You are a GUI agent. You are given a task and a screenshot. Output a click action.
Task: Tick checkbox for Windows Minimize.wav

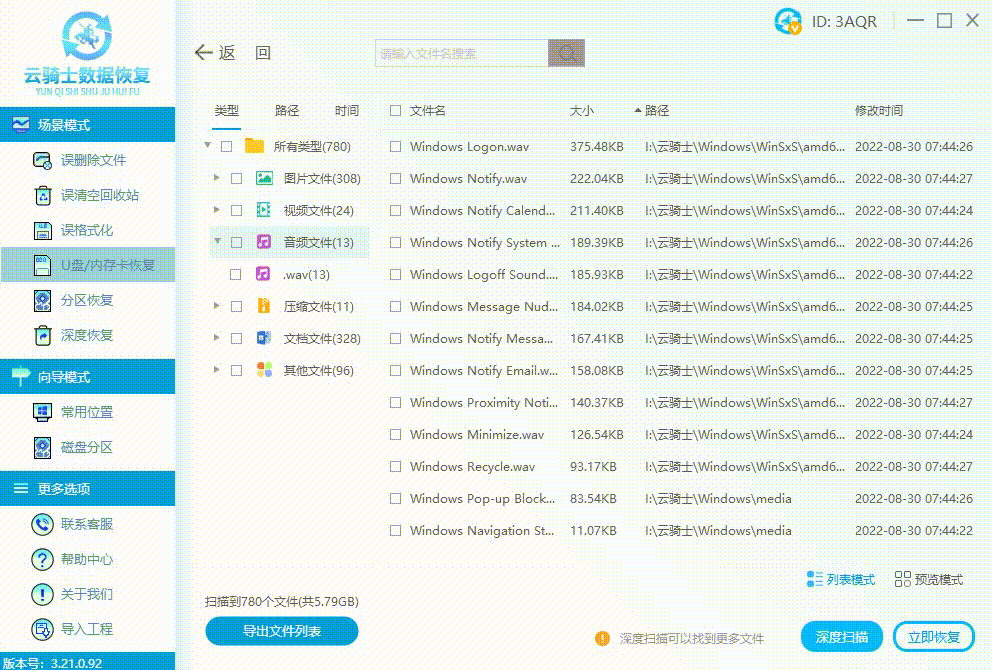pyautogui.click(x=395, y=435)
